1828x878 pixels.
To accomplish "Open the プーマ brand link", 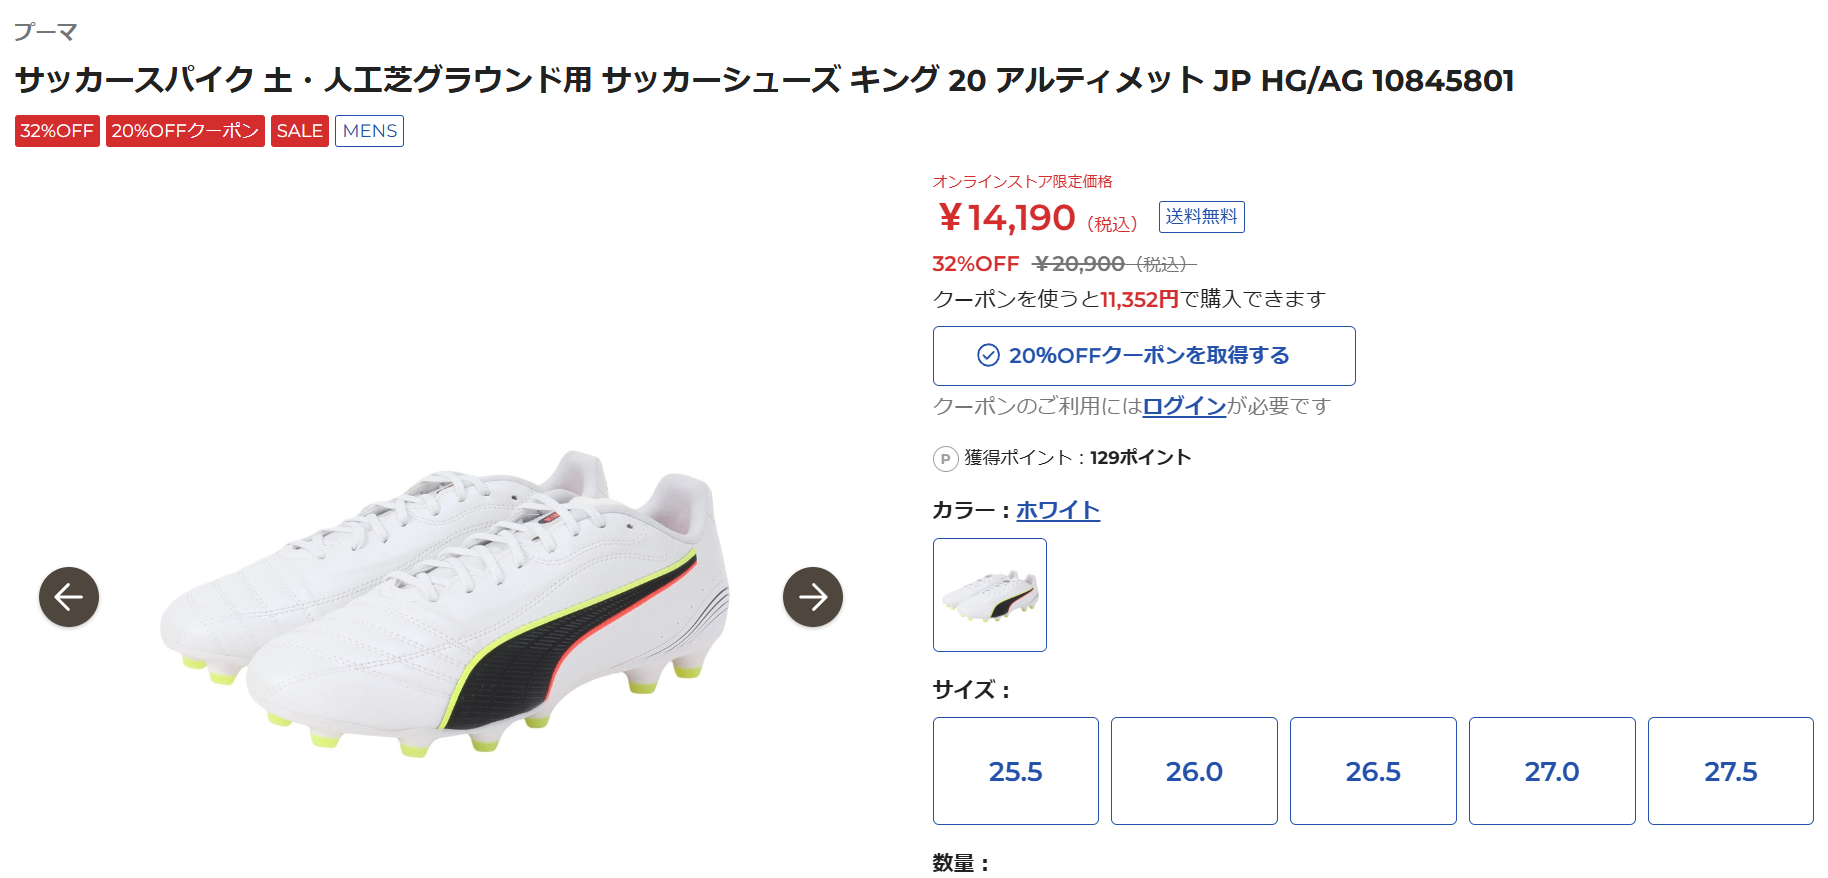I will click(45, 32).
